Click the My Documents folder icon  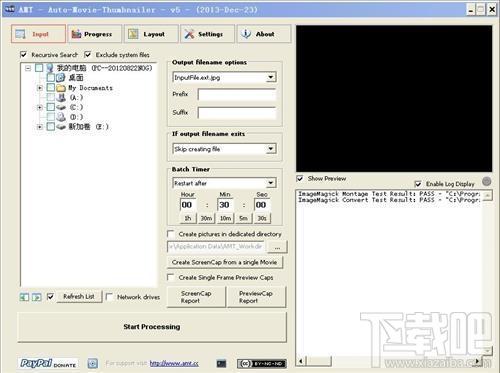point(61,88)
